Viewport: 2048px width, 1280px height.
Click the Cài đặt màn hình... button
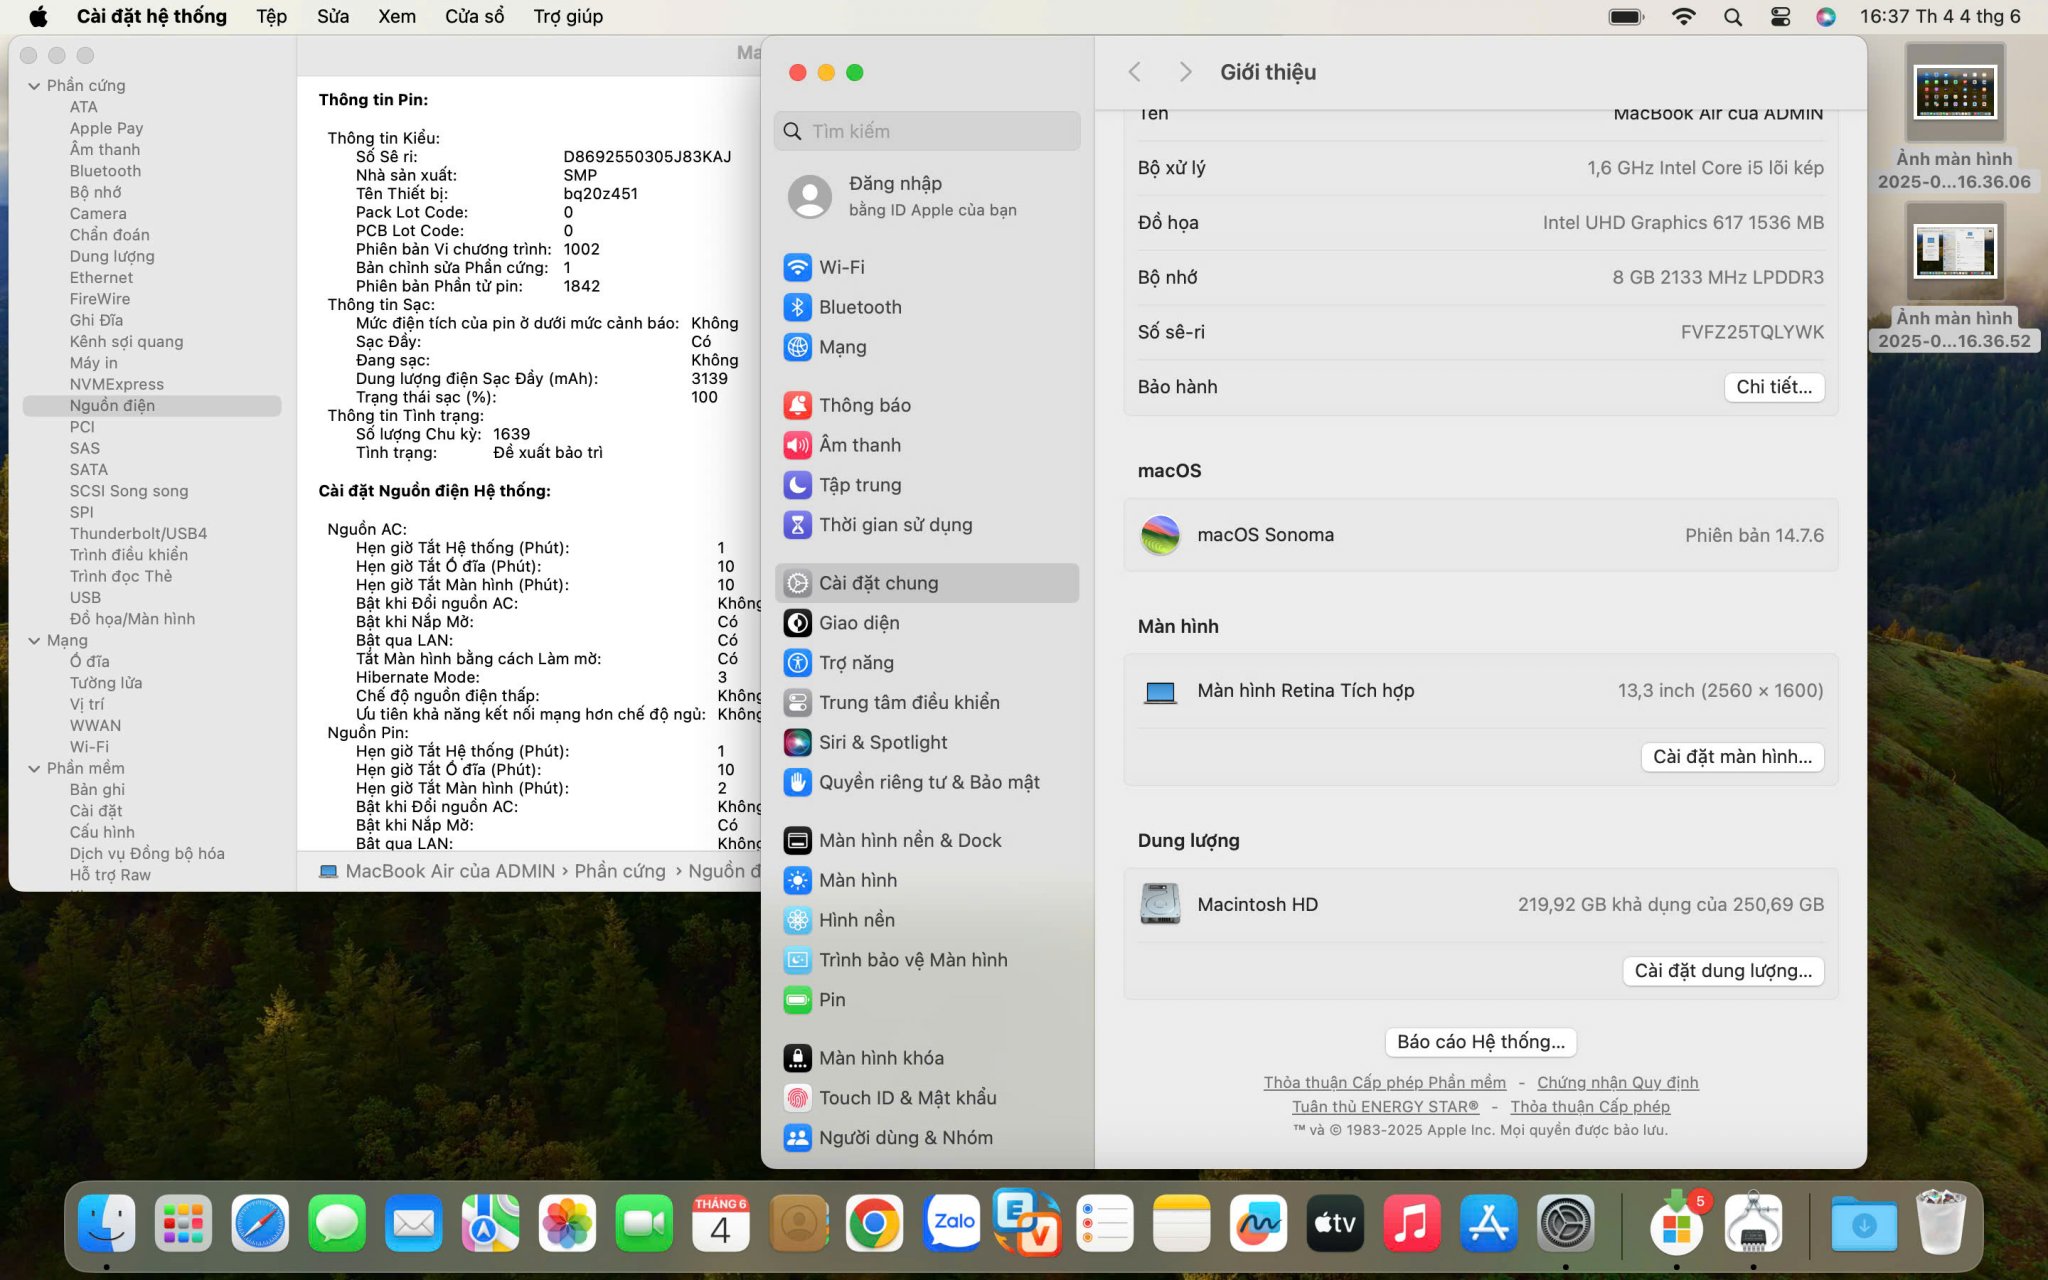[1732, 757]
